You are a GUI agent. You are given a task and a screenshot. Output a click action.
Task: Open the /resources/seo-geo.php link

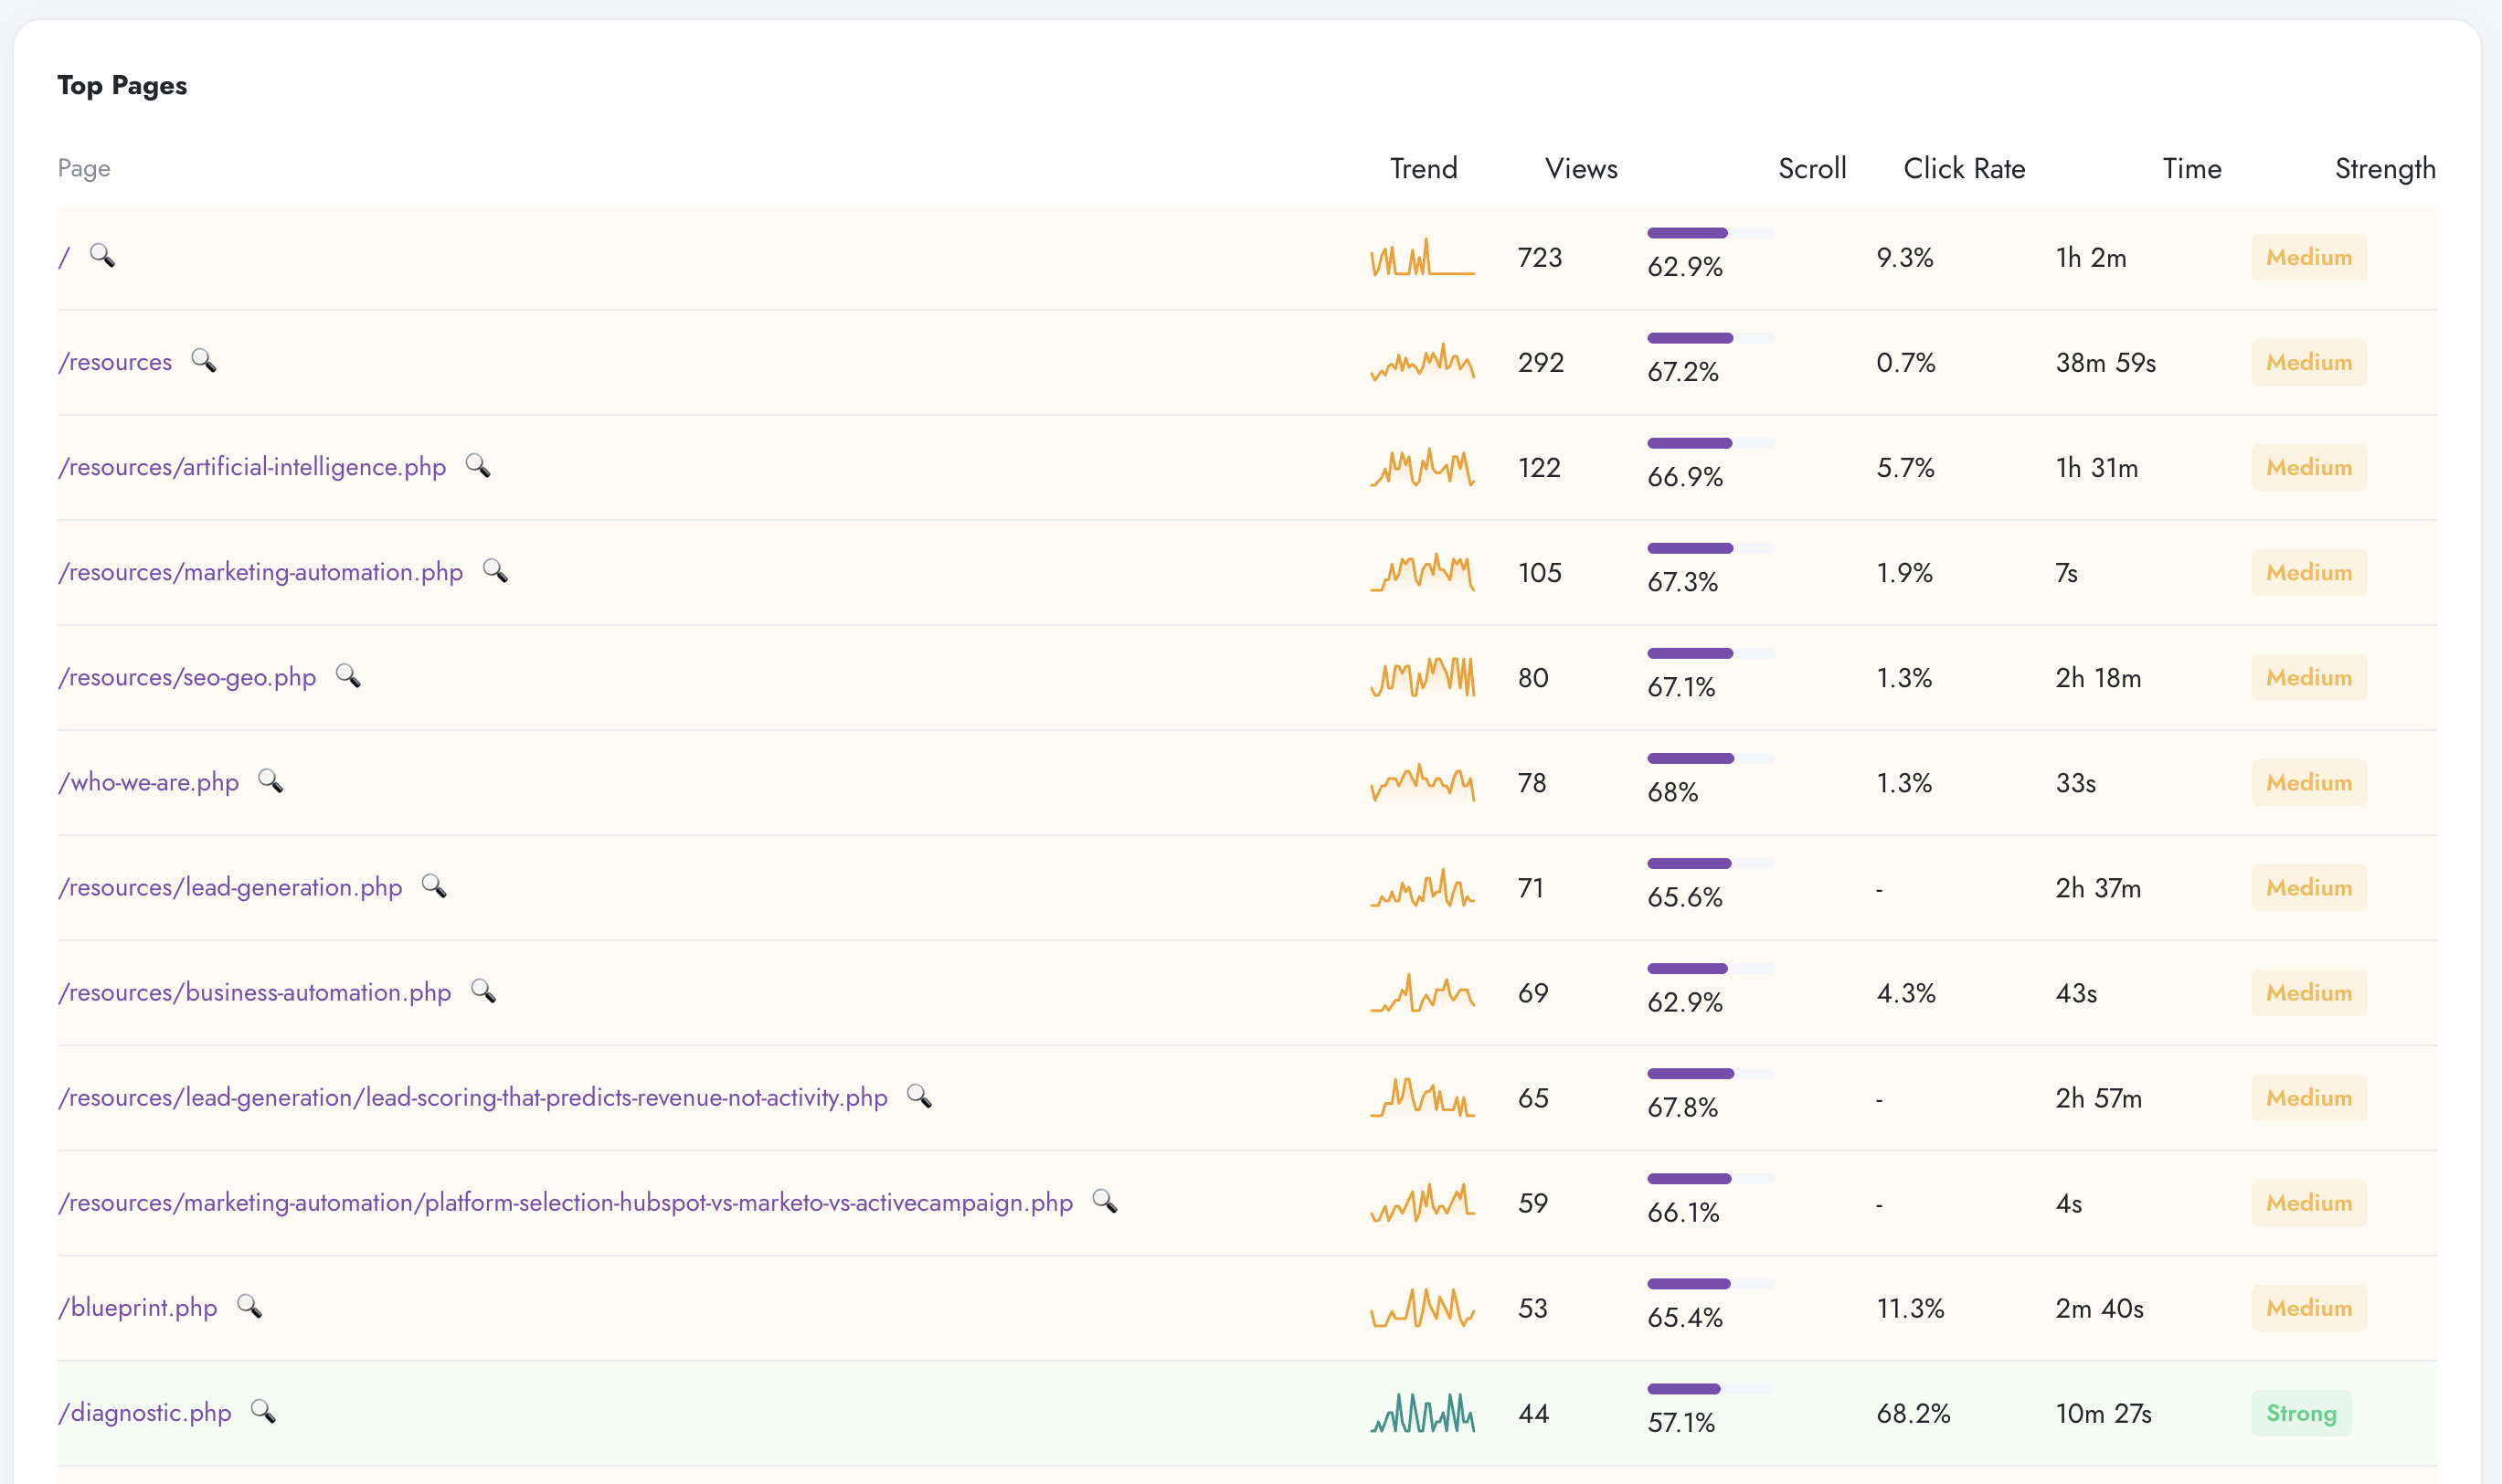(x=187, y=677)
